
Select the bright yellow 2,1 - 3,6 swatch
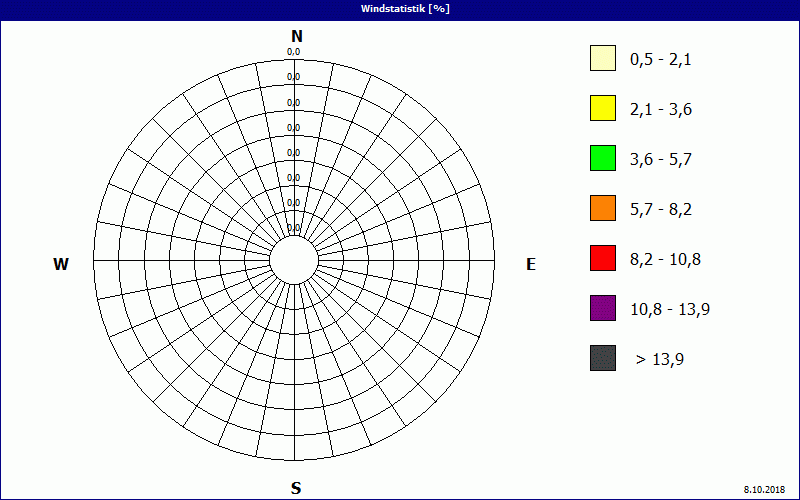[x=602, y=109]
